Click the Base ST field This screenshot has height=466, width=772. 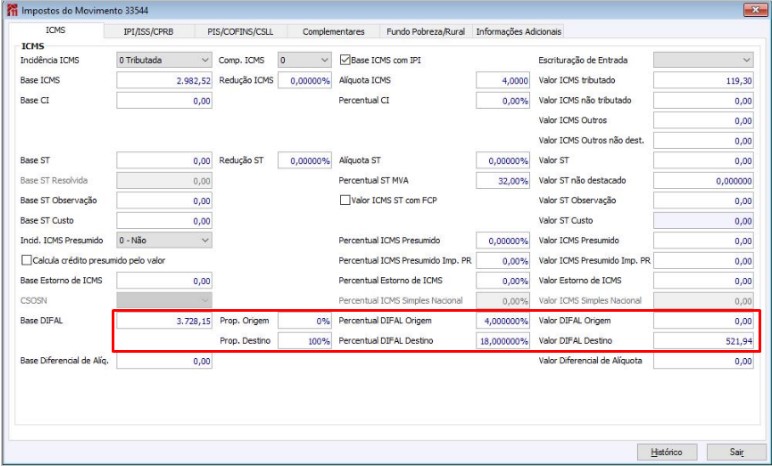coord(164,161)
